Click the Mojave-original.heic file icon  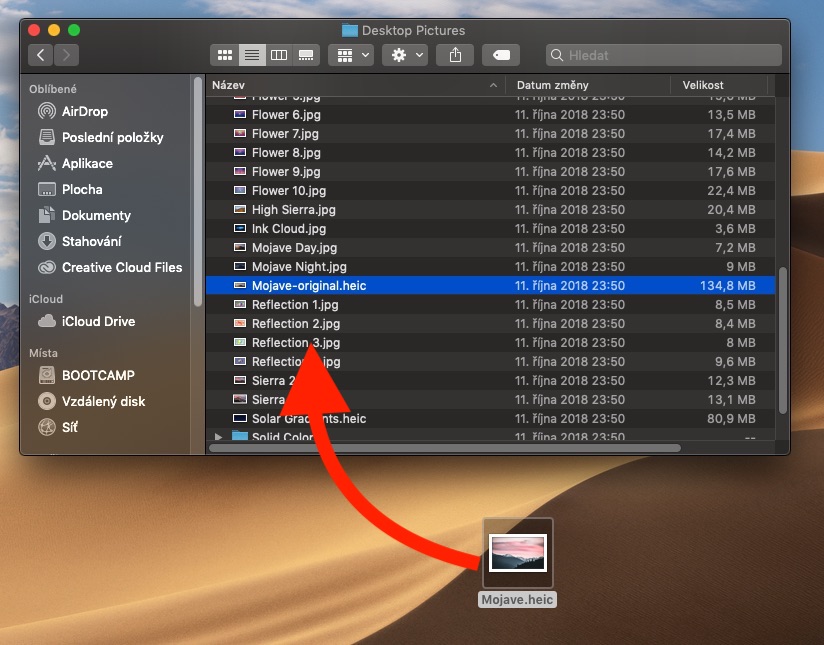pyautogui.click(x=240, y=285)
